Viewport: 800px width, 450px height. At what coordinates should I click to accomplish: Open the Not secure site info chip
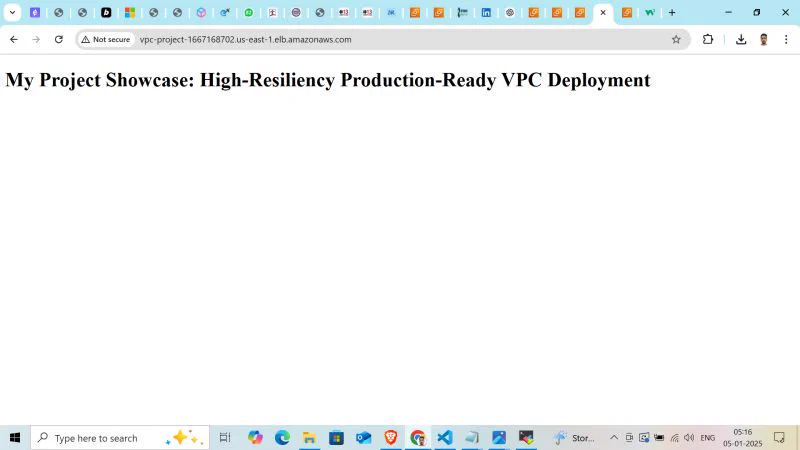pos(106,39)
